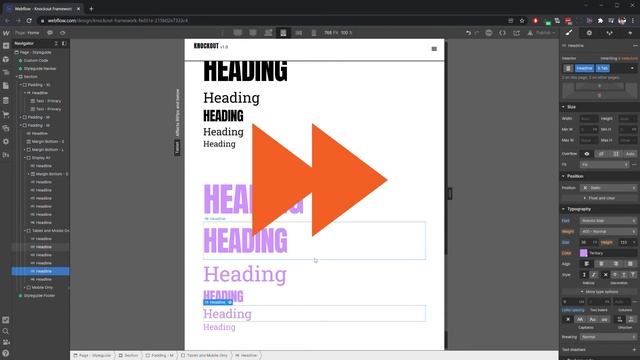The image size is (640, 360).
Task: Switch to the Style brush tab
Action: (569, 33)
